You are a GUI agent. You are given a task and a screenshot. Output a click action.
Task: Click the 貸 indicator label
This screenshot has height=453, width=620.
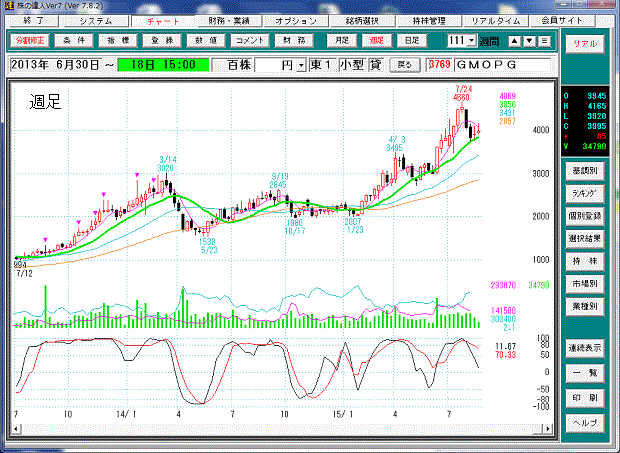point(375,65)
